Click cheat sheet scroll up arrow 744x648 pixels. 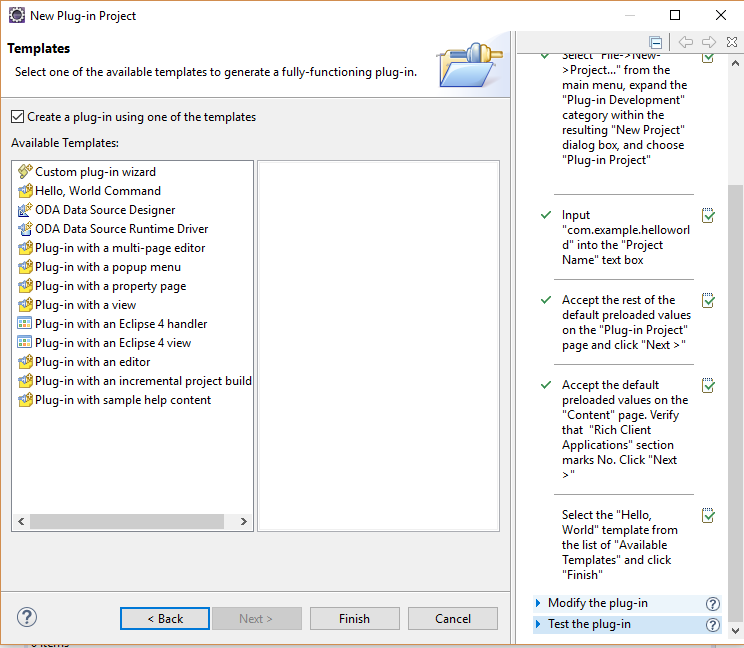point(735,63)
